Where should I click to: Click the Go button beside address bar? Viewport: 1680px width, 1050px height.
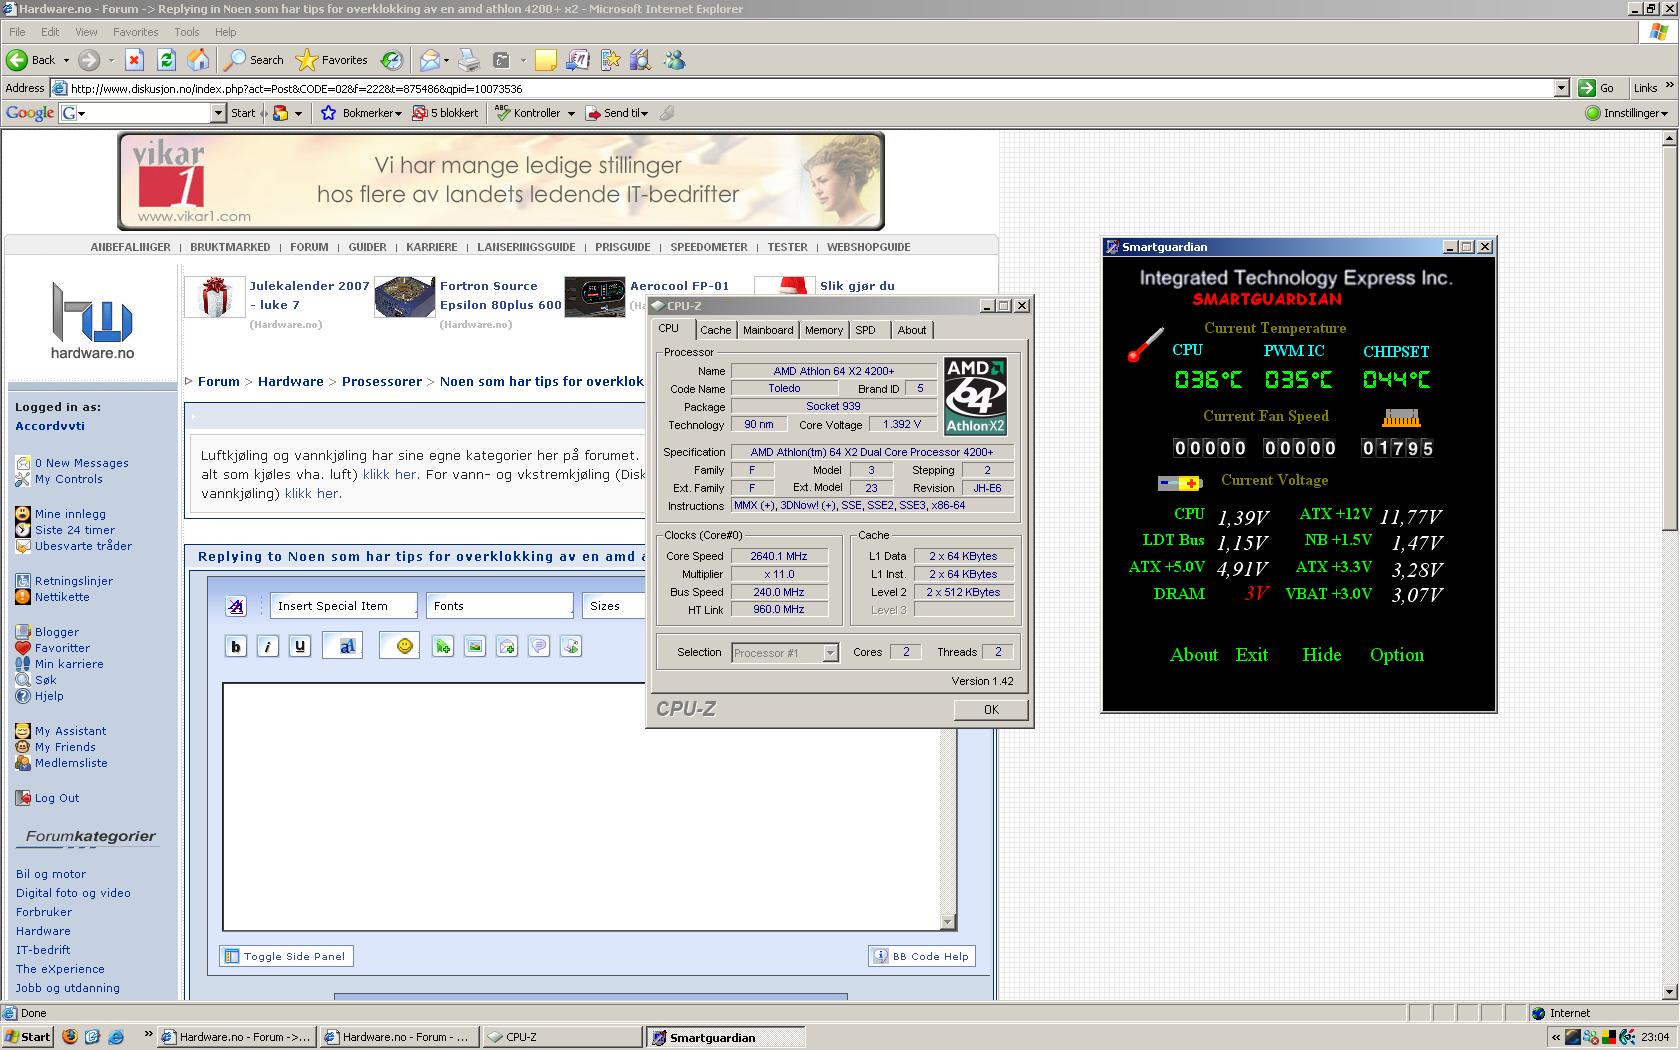1597,88
